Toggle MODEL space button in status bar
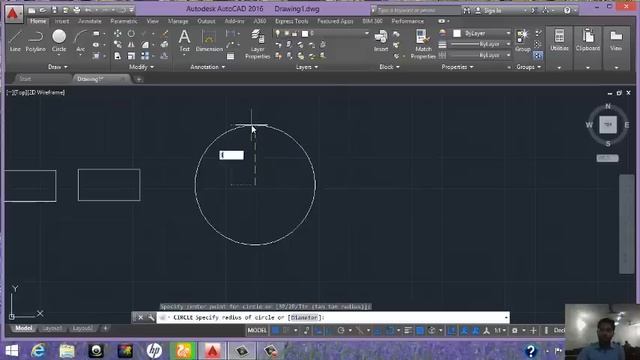The width and height of the screenshot is (640, 360). point(257,331)
